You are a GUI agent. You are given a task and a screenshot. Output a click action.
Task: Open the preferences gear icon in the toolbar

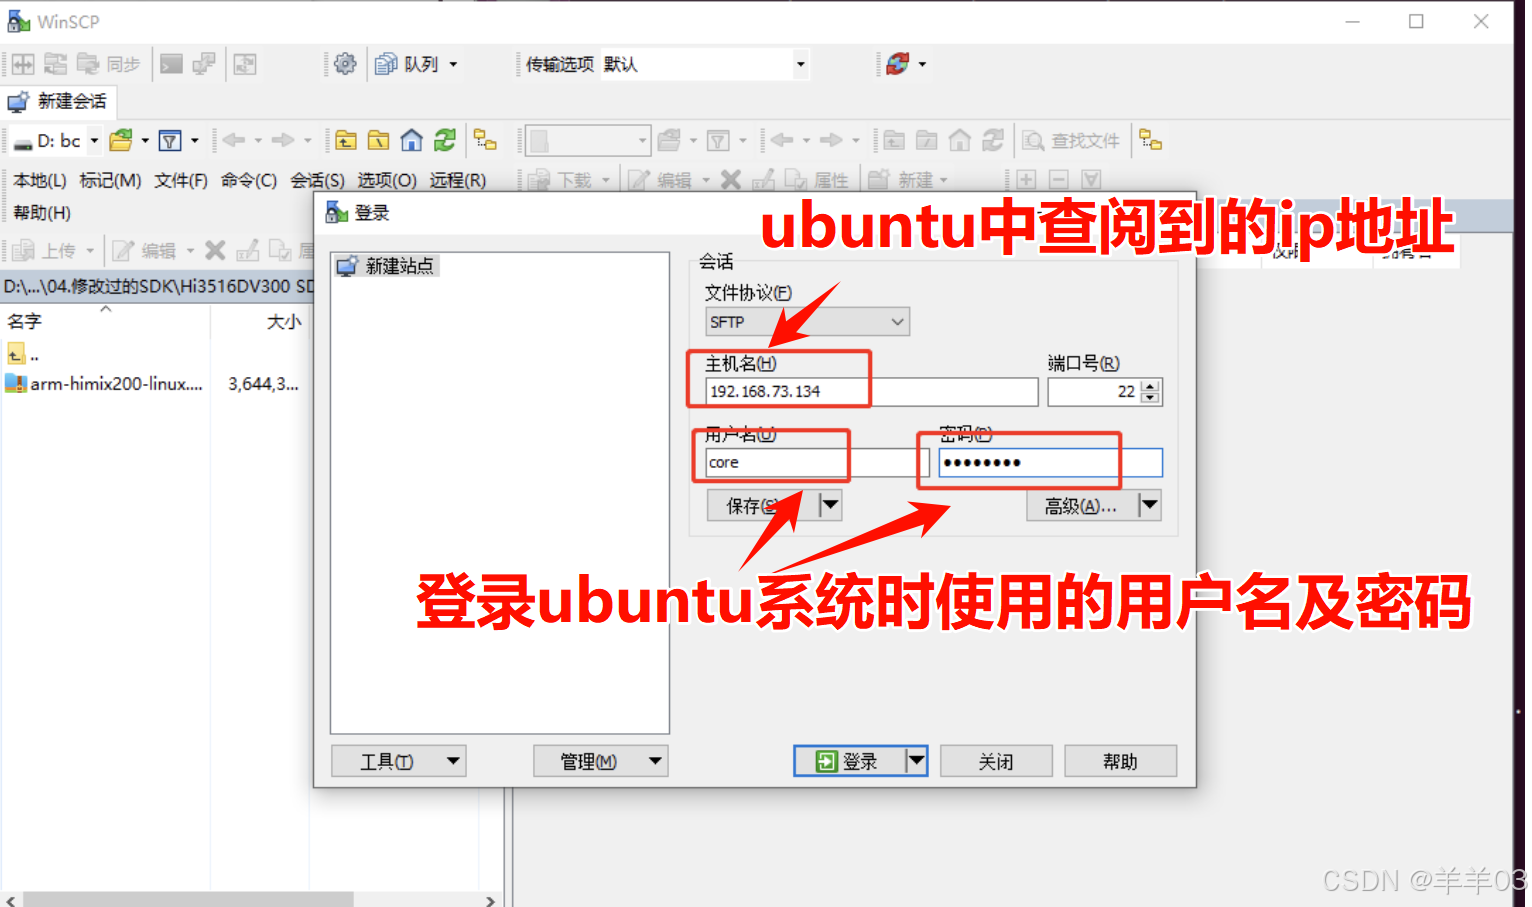[x=345, y=64]
